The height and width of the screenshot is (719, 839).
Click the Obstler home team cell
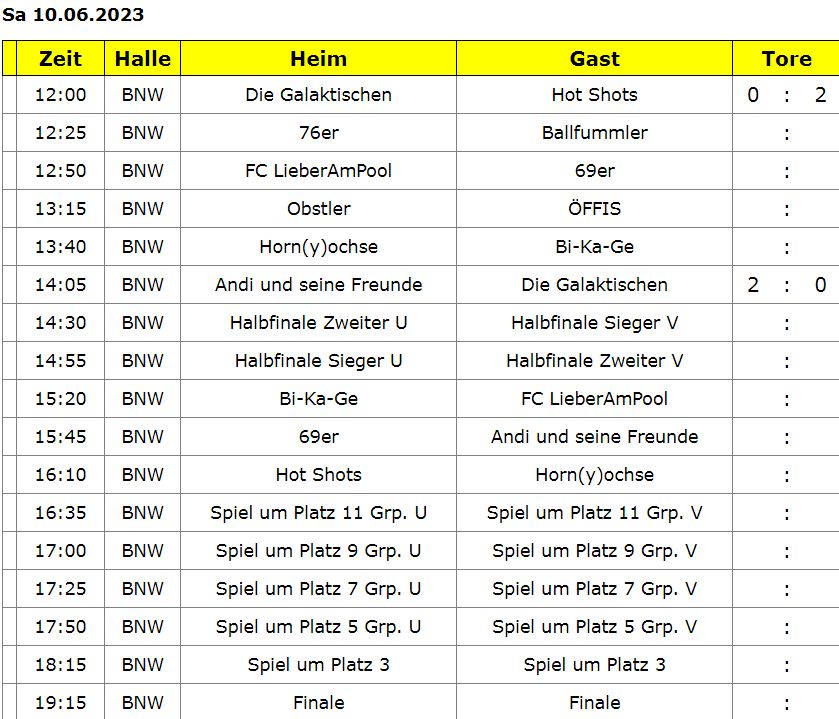tap(318, 209)
